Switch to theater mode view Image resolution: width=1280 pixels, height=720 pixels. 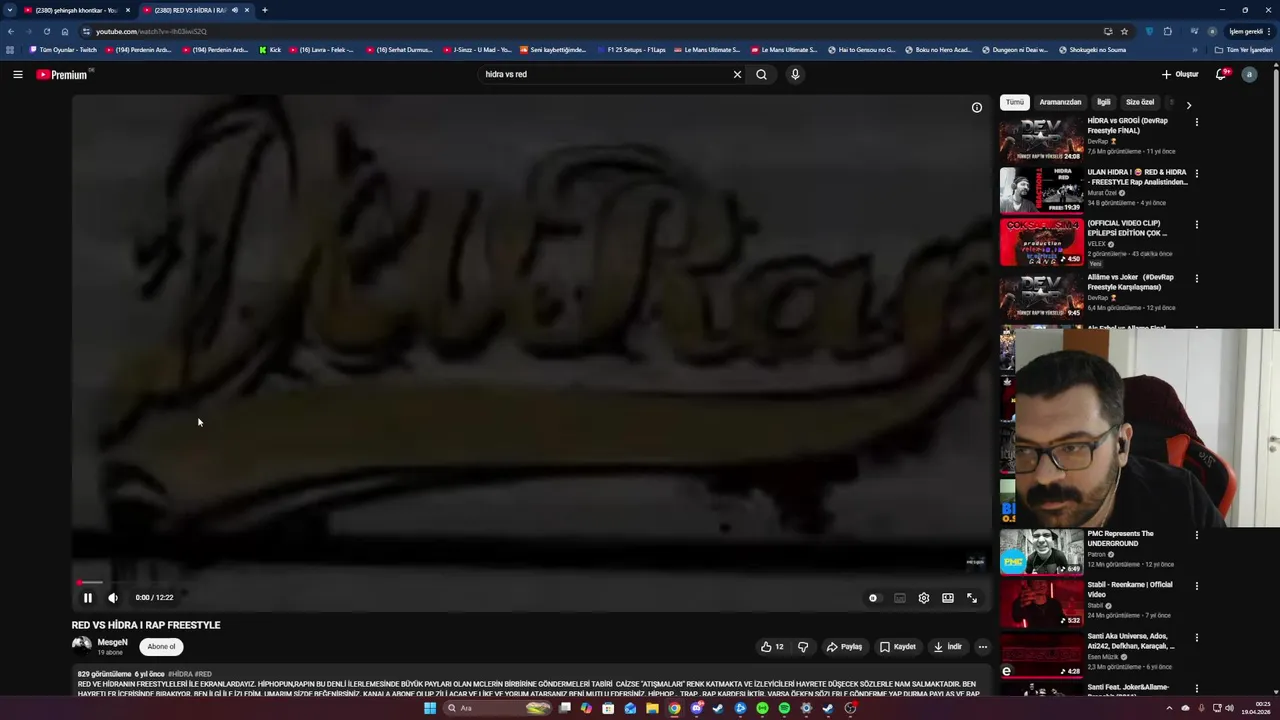tap(948, 598)
